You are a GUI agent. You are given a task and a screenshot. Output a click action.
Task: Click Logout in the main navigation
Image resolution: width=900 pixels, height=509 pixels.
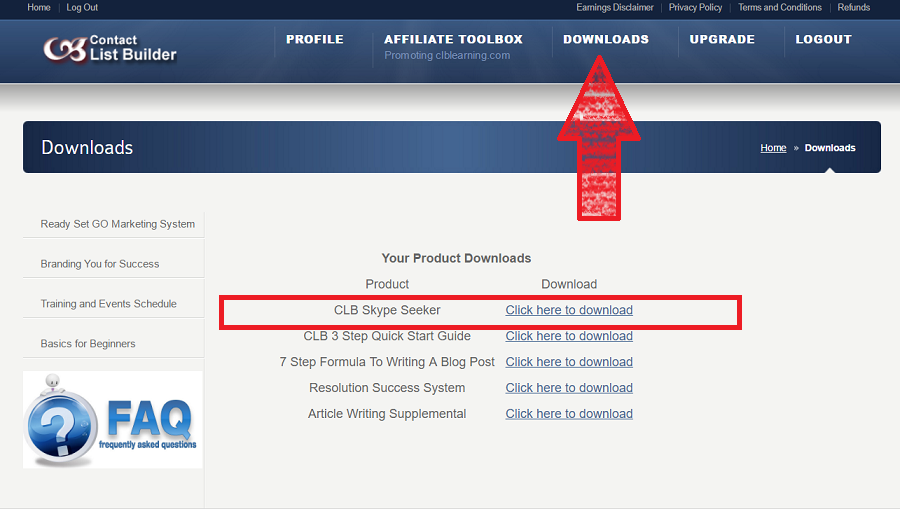pyautogui.click(x=823, y=40)
